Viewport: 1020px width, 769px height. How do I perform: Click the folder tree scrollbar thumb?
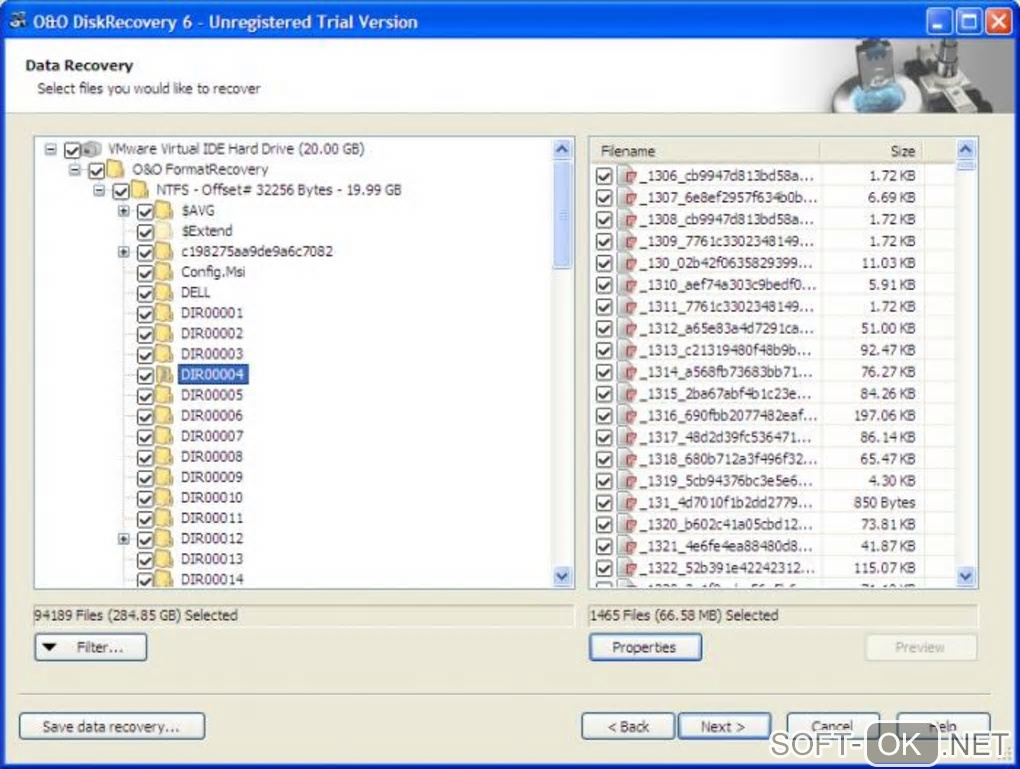[x=562, y=215]
